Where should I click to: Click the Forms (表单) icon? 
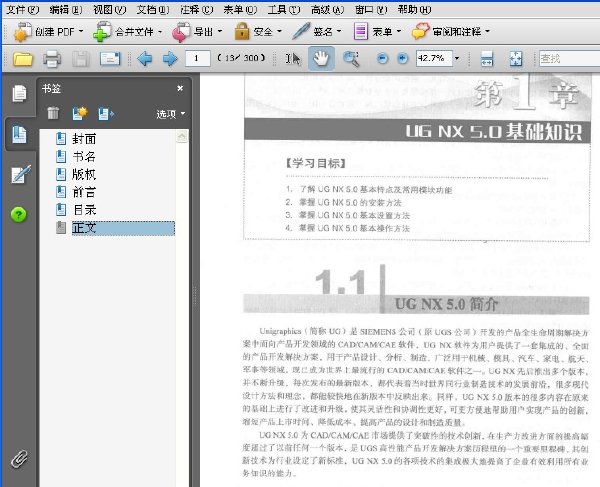[360, 31]
